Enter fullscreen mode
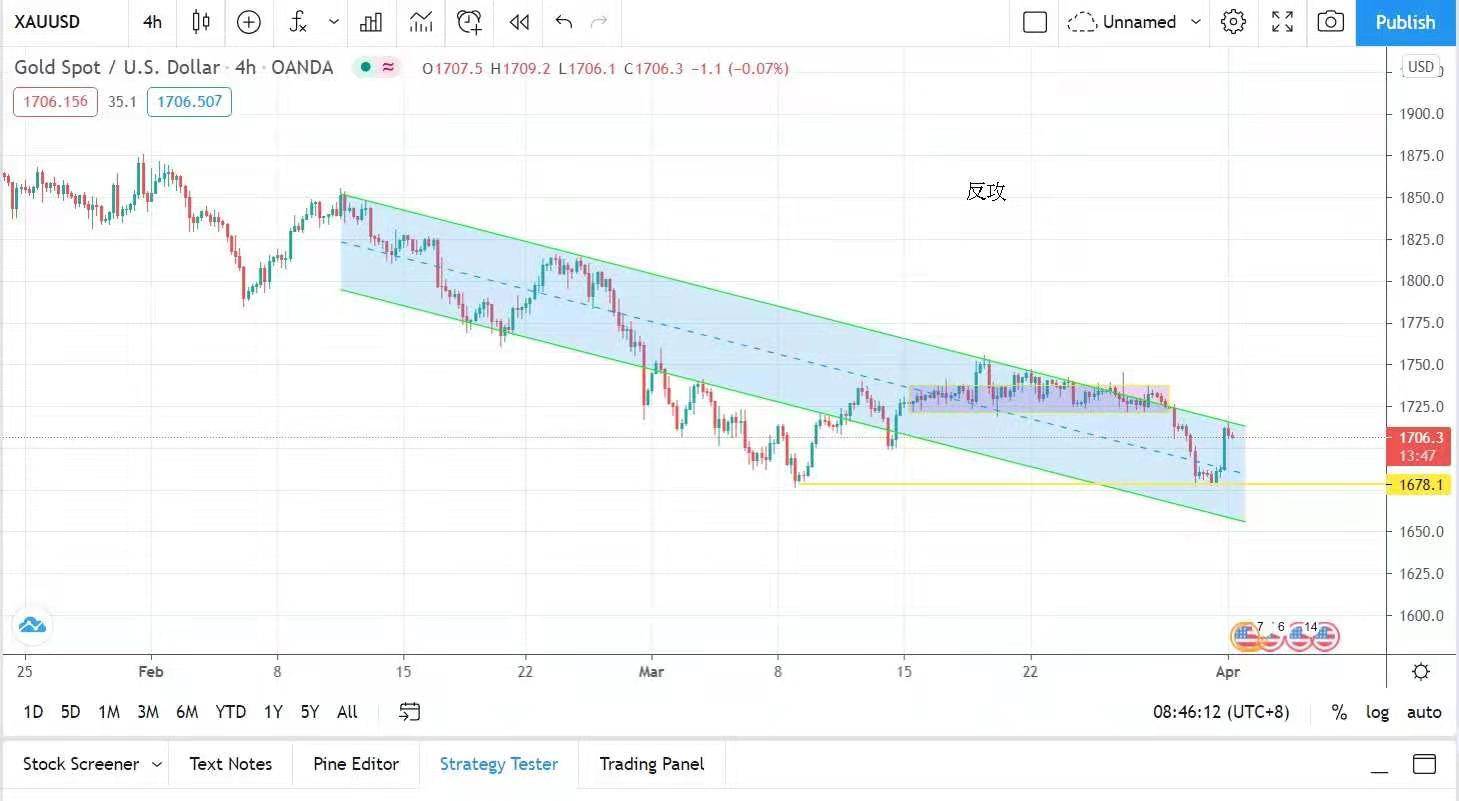 pos(1282,22)
